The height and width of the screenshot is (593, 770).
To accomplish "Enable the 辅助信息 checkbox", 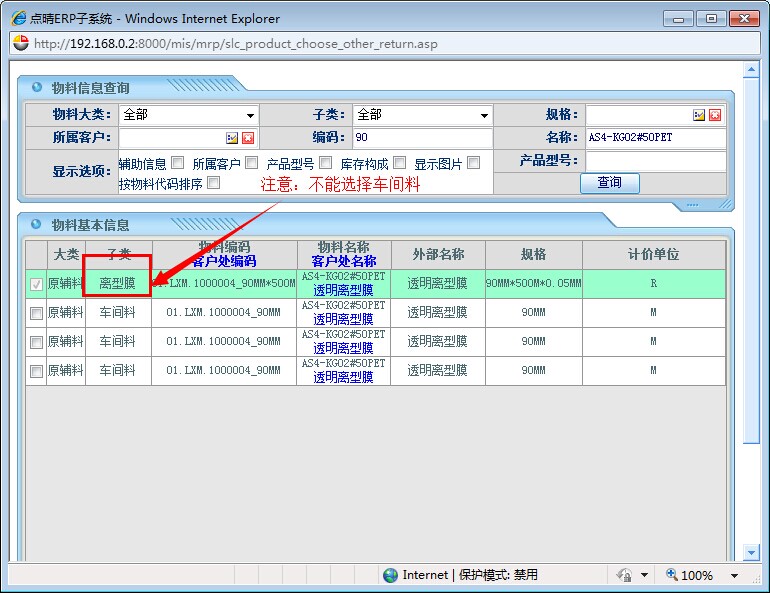I will click(x=177, y=162).
